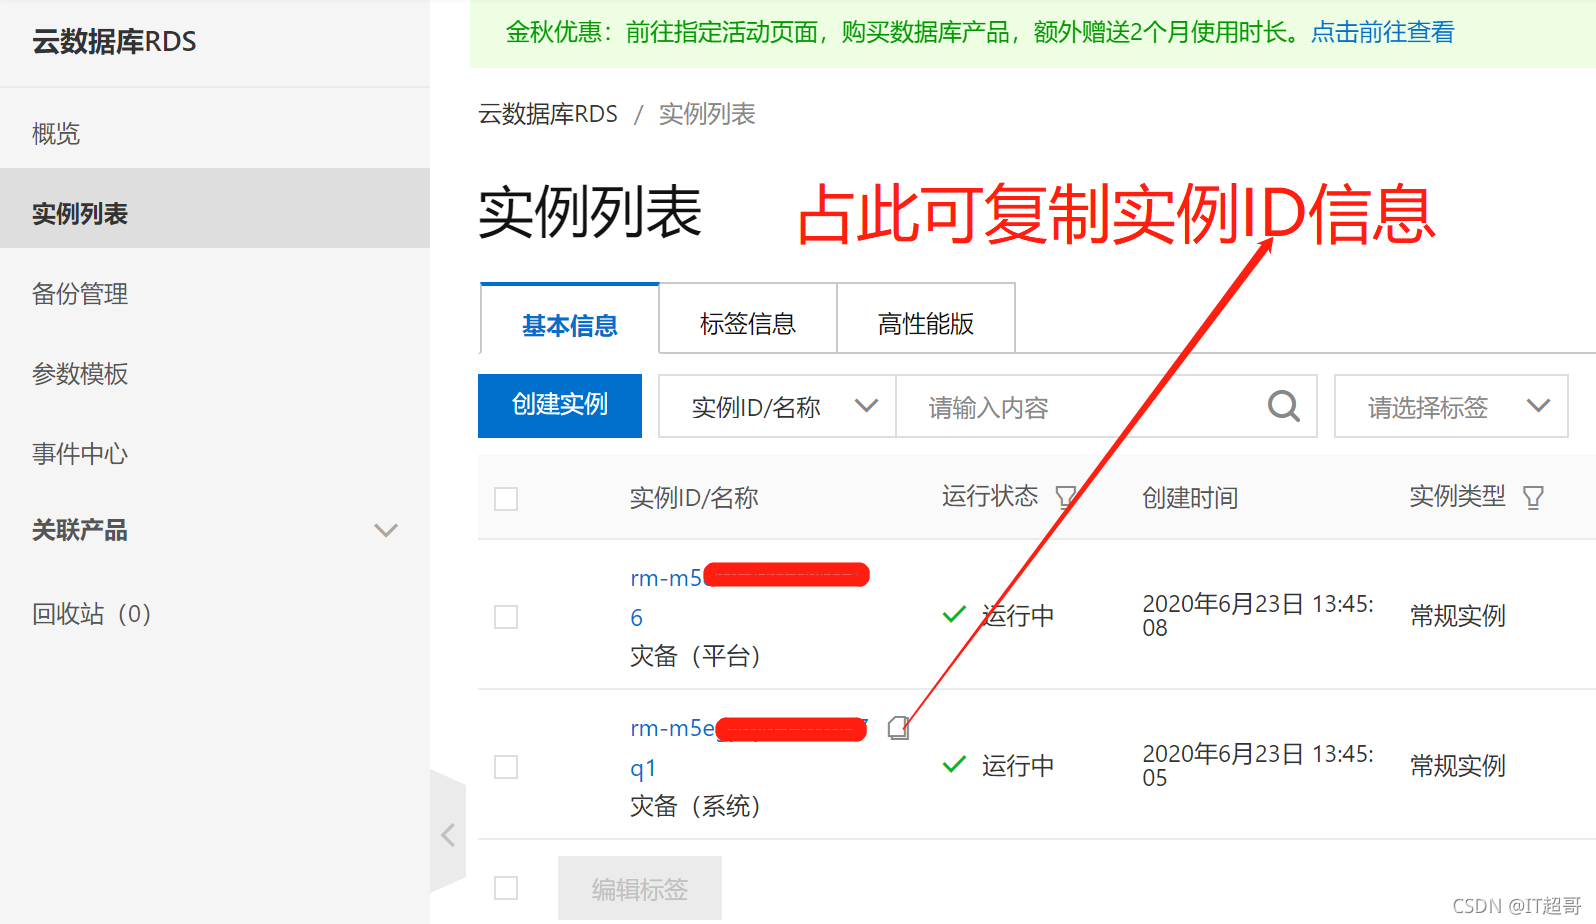Click the 实例ID/名称 column header
This screenshot has height=924, width=1596.
click(x=694, y=497)
